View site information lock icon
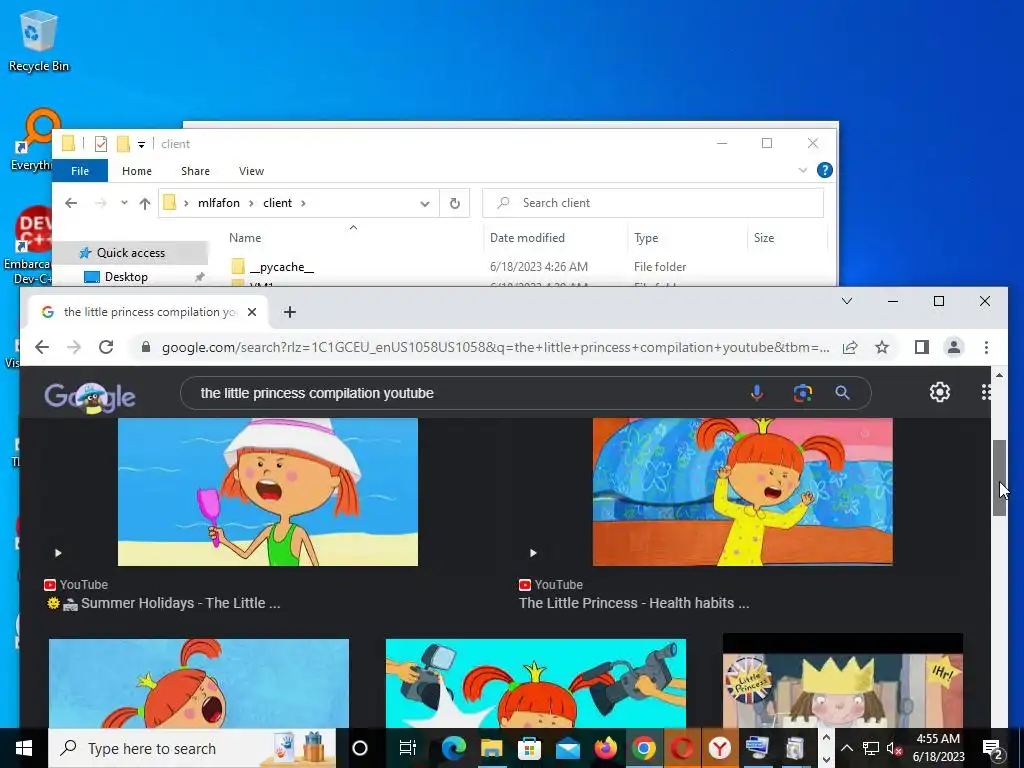The width and height of the screenshot is (1024, 768). pos(146,347)
